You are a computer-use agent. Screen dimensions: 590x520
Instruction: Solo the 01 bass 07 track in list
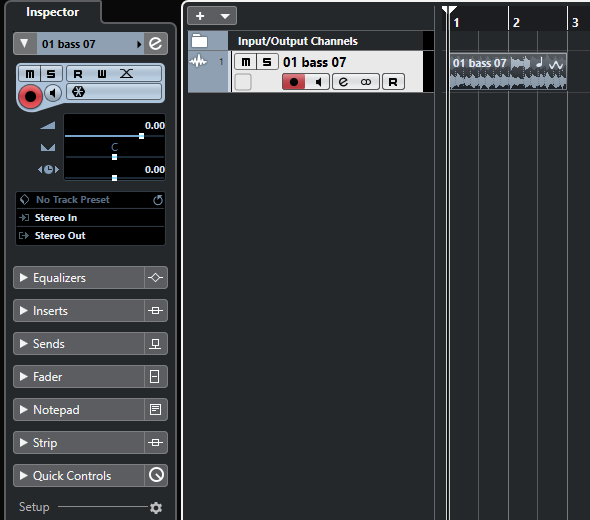[267, 62]
